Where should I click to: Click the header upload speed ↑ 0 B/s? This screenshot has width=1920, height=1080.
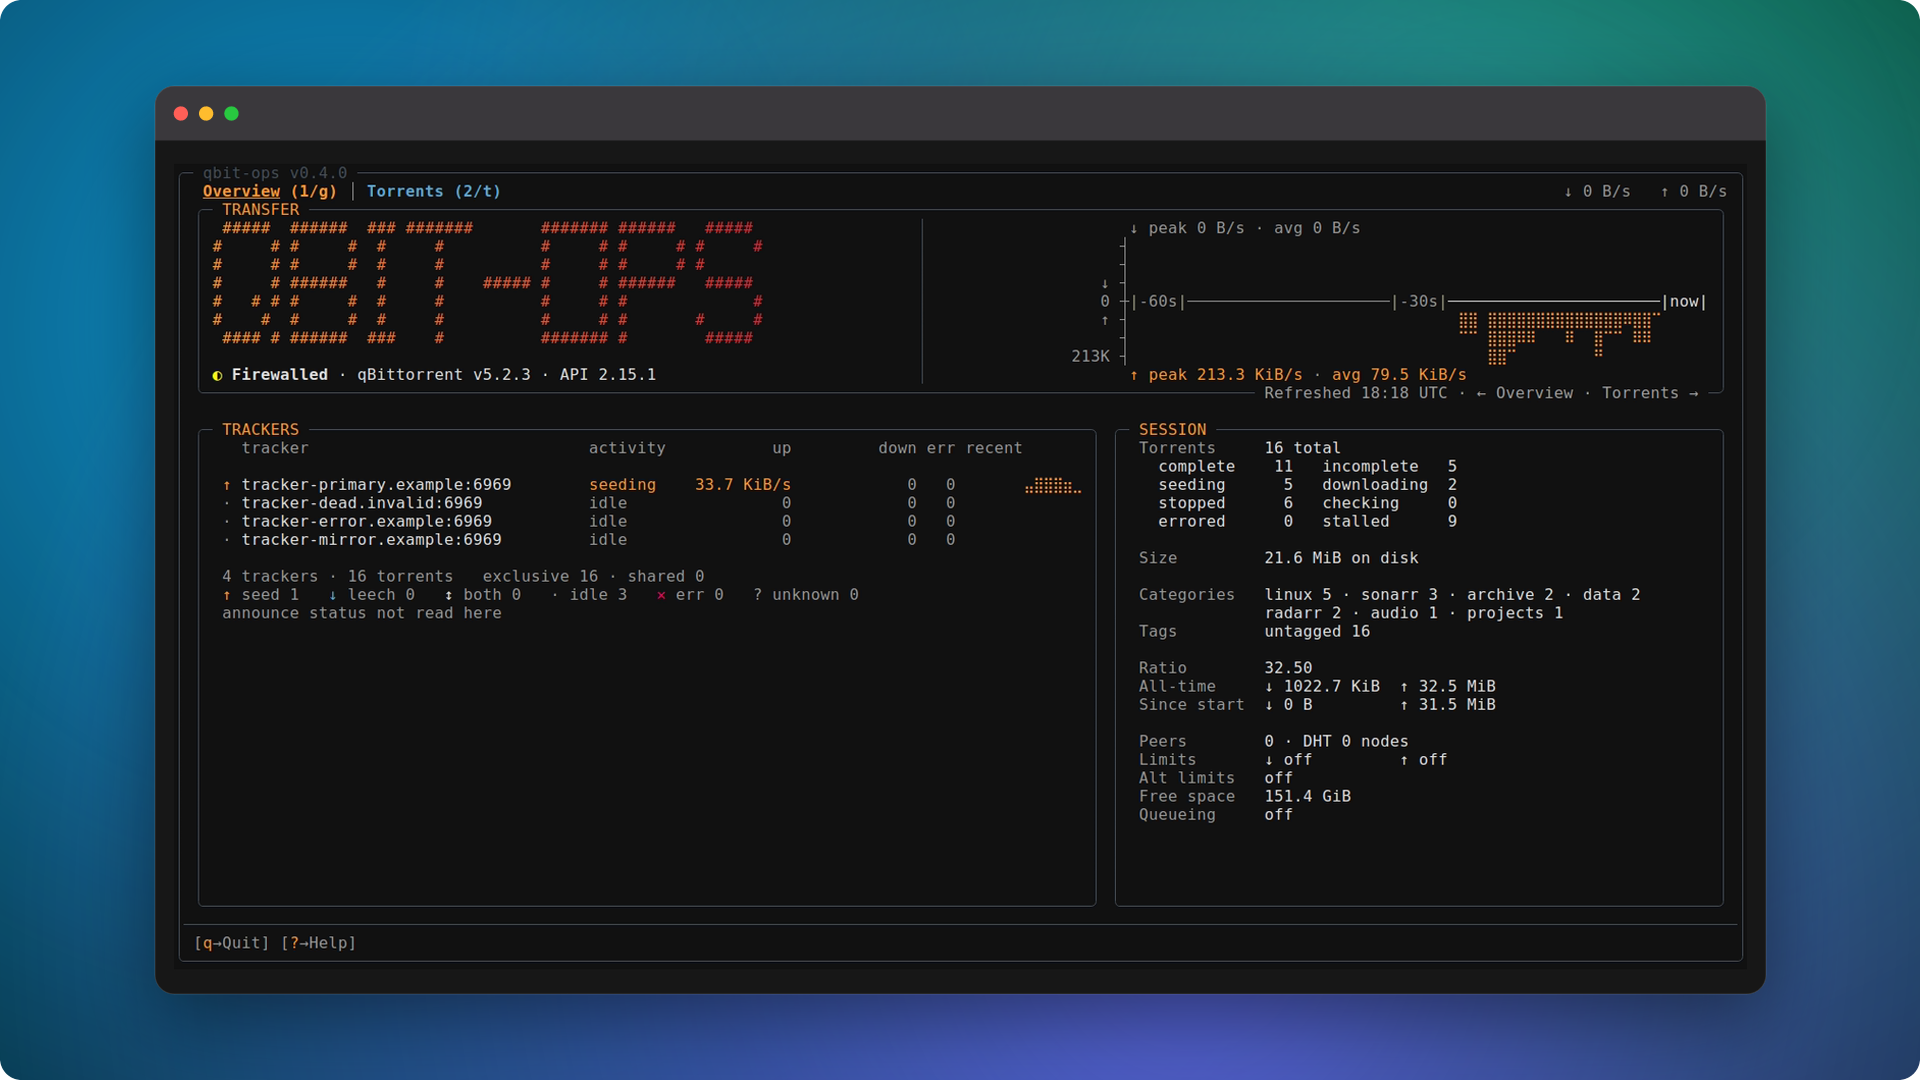(1693, 191)
